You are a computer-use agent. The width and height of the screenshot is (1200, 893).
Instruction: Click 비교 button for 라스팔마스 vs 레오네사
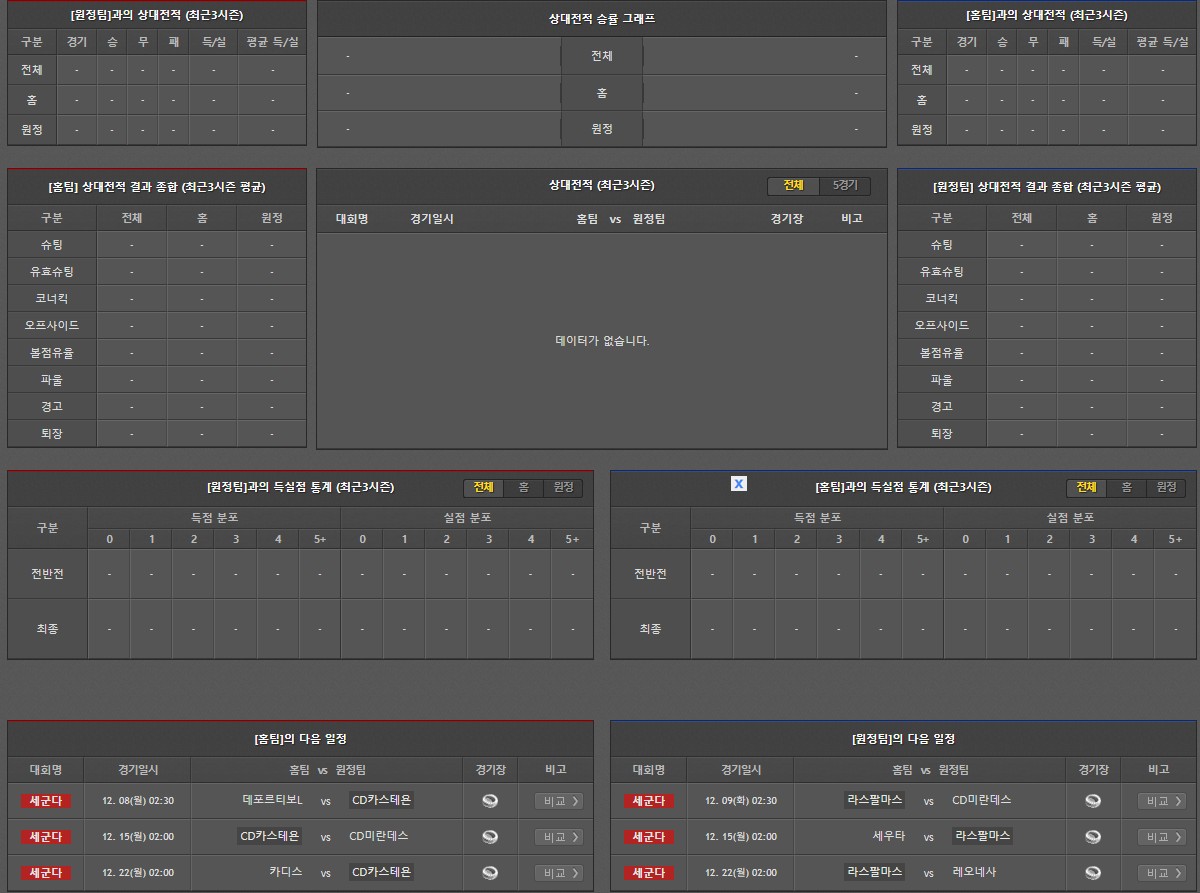click(x=1162, y=873)
